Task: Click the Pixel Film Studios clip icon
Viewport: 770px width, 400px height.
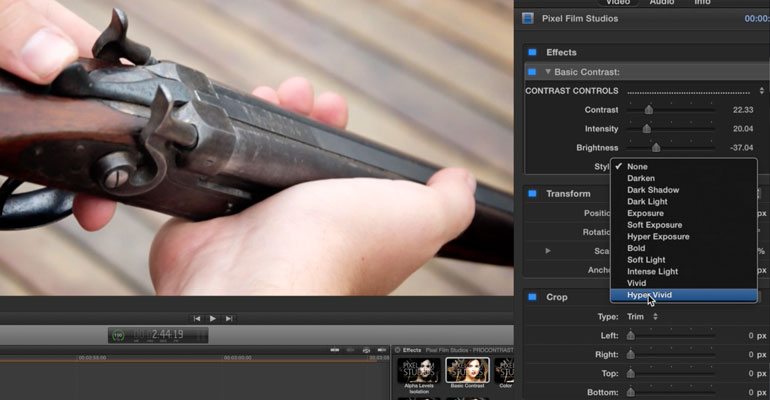Action: (x=528, y=19)
